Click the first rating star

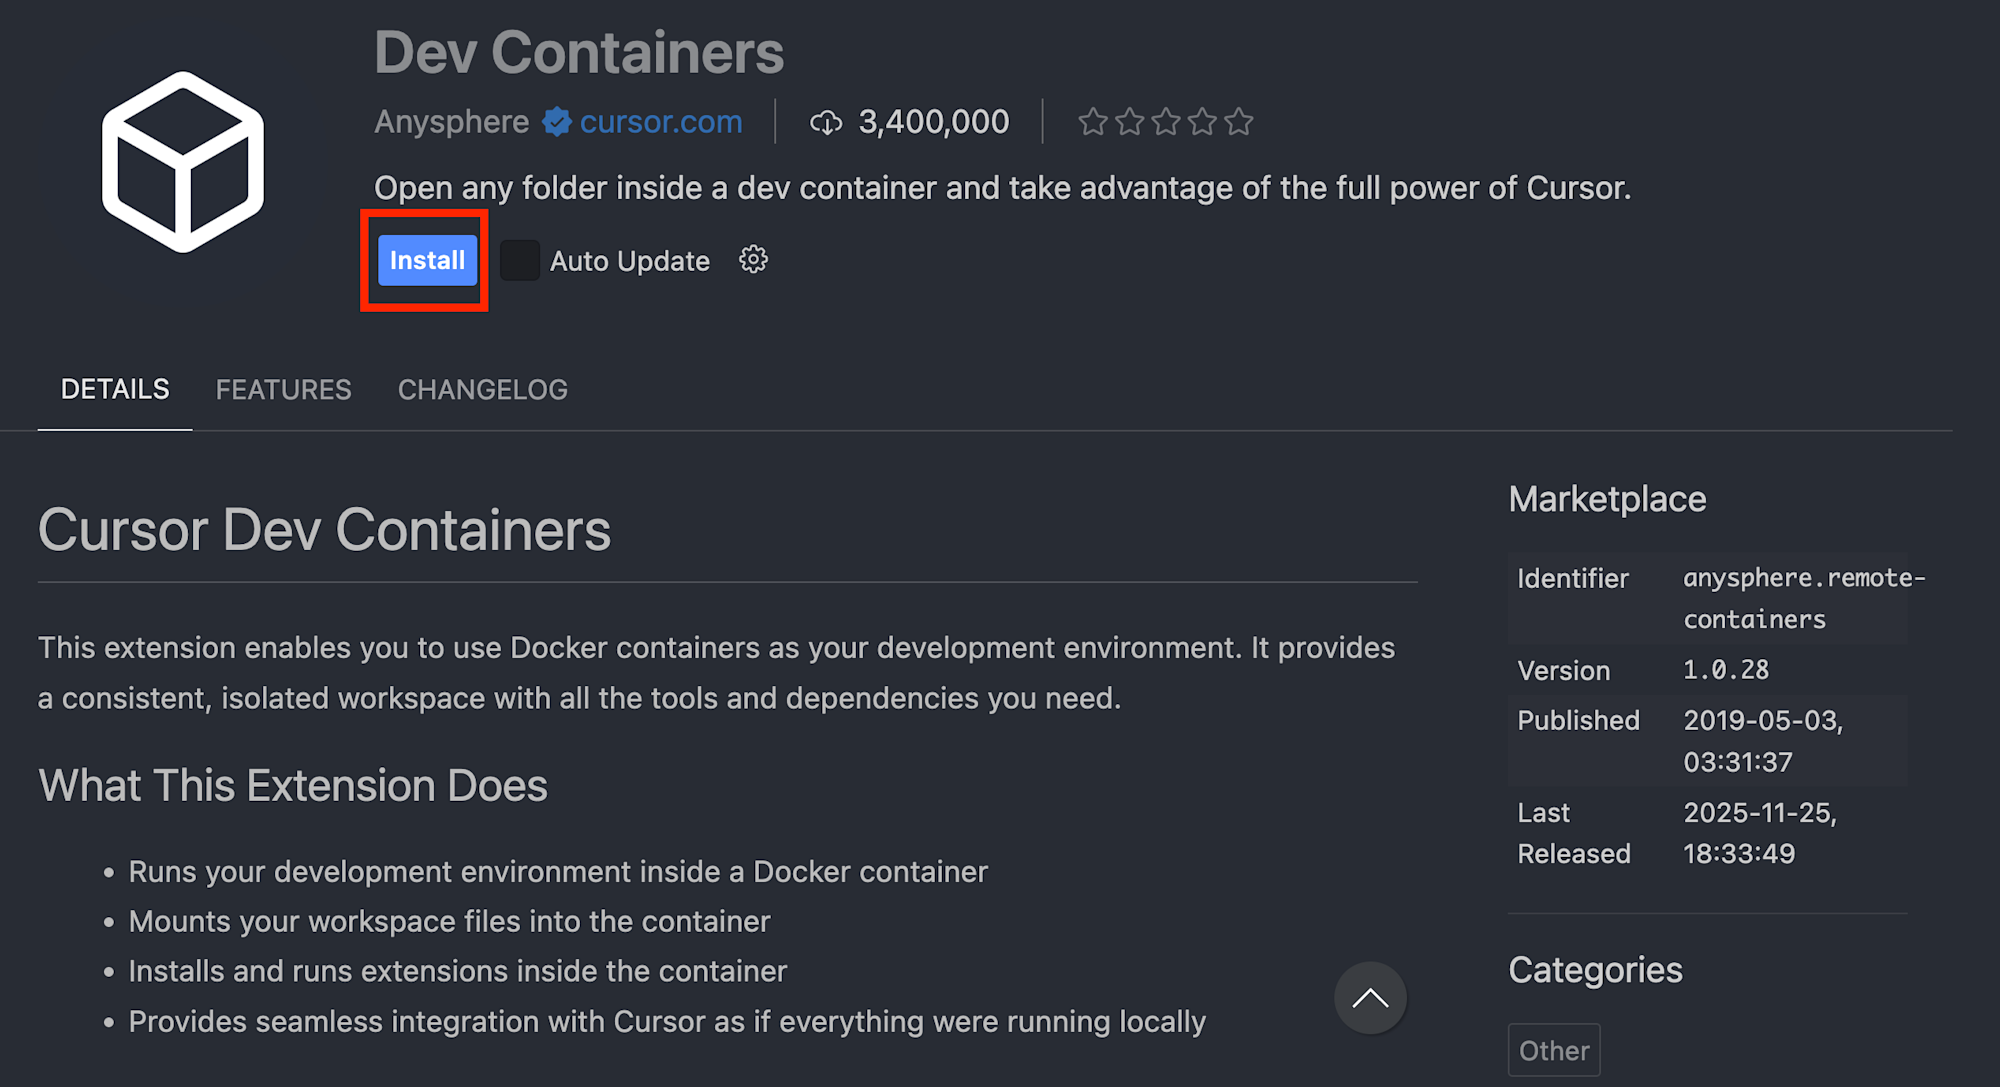[x=1093, y=122]
